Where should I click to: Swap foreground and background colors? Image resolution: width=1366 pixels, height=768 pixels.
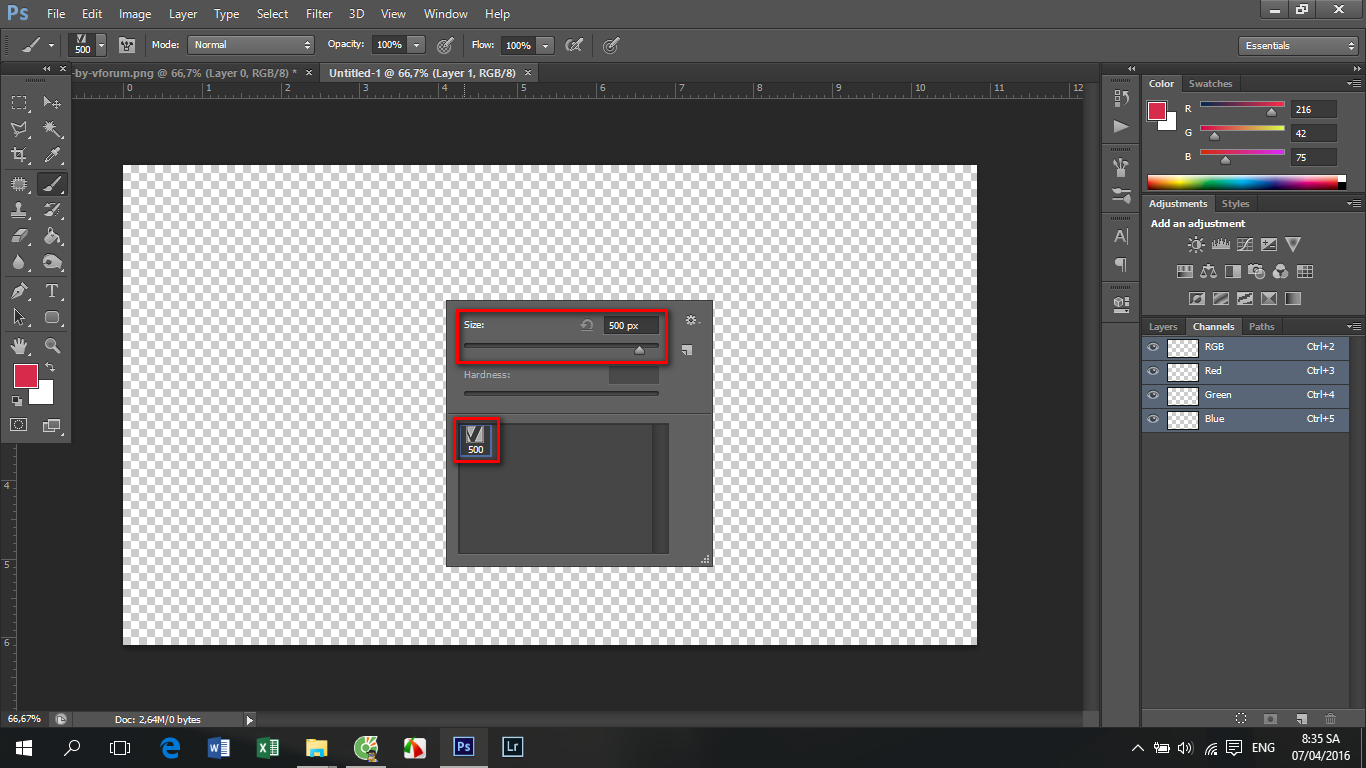[50, 368]
